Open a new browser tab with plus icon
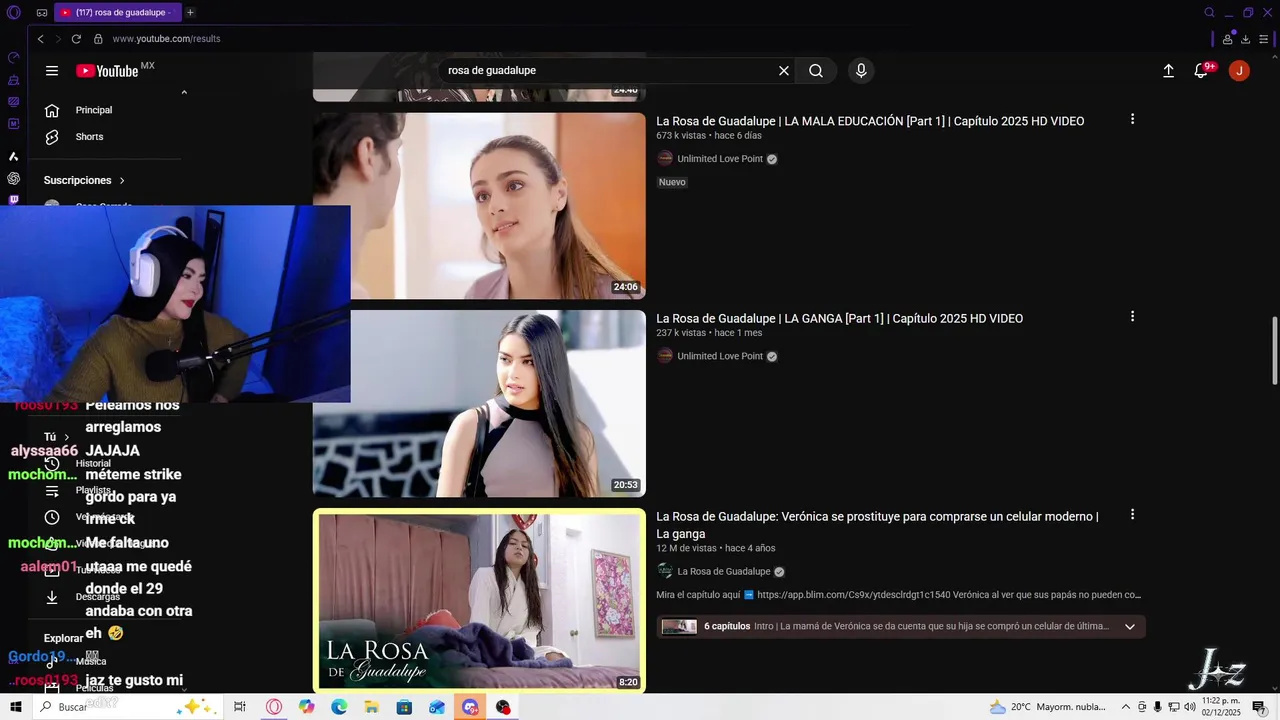The width and height of the screenshot is (1280, 720). point(190,12)
